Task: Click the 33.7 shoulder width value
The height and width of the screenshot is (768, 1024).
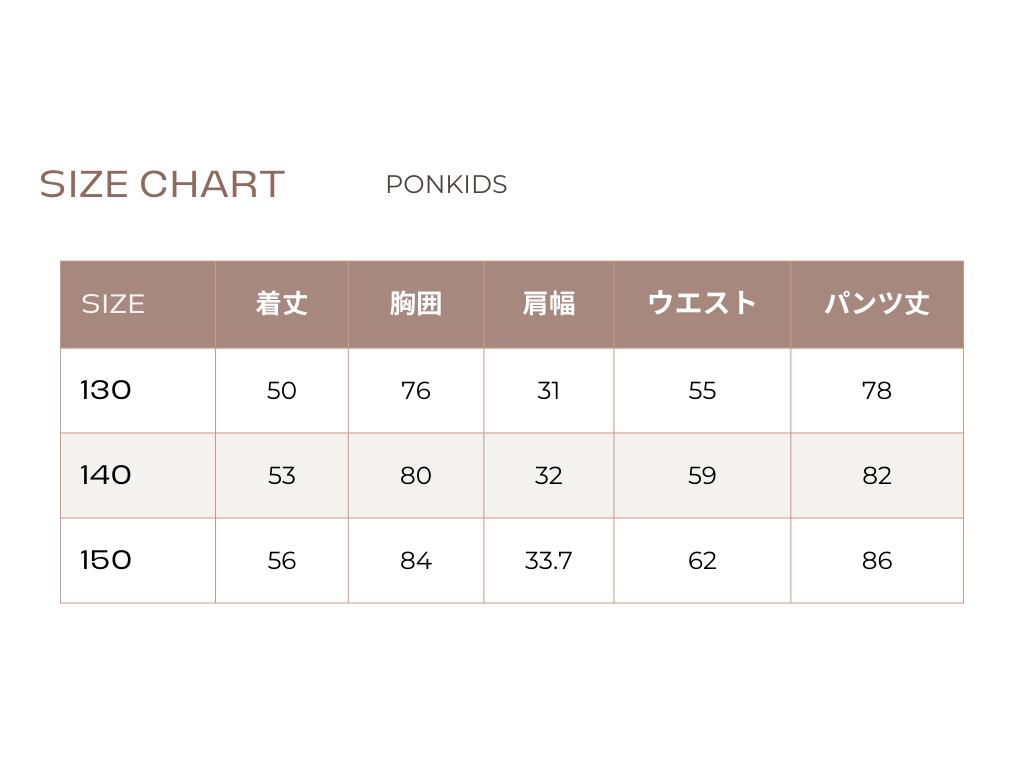Action: (x=548, y=561)
